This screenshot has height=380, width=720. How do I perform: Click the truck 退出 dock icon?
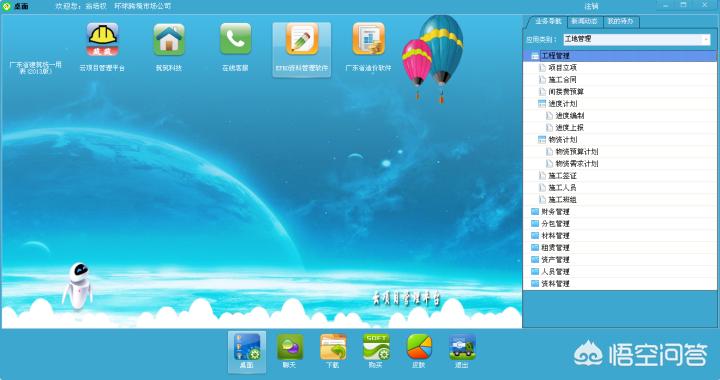point(462,347)
